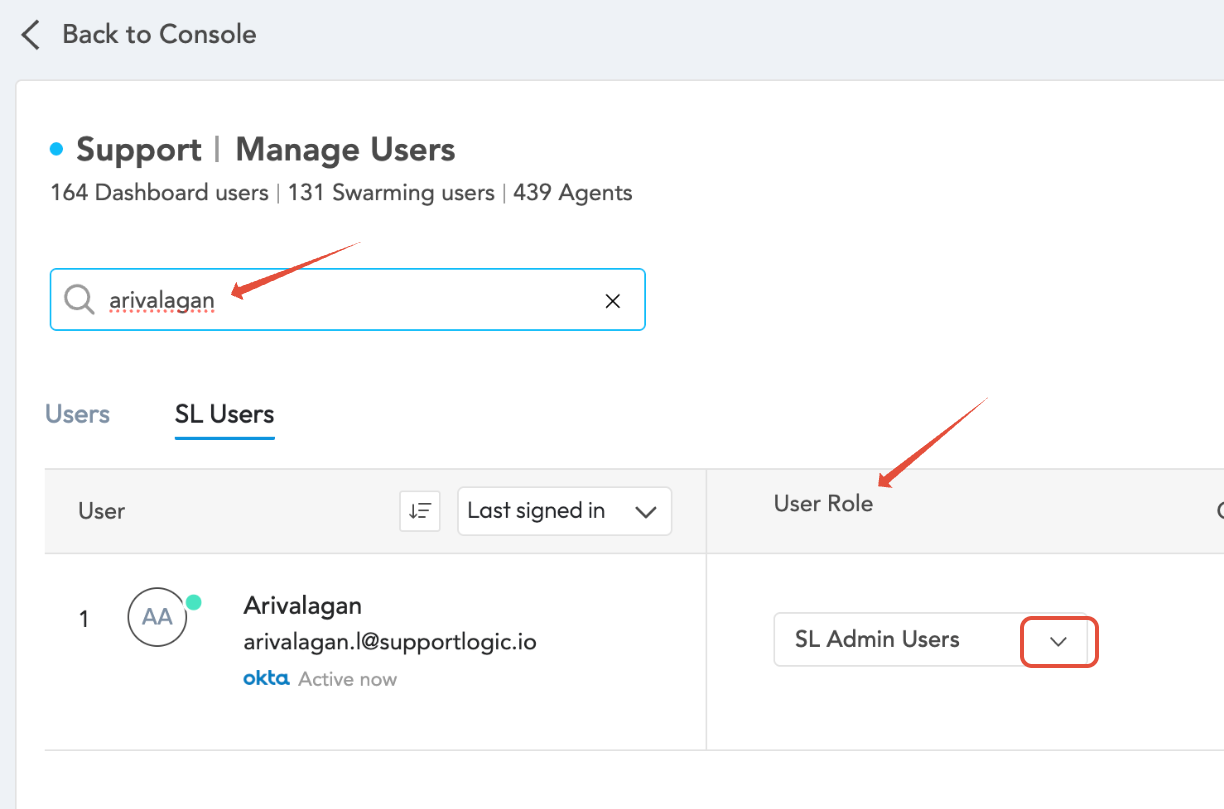This screenshot has height=809, width=1224.
Task: Click the okta logo icon
Action: [266, 679]
